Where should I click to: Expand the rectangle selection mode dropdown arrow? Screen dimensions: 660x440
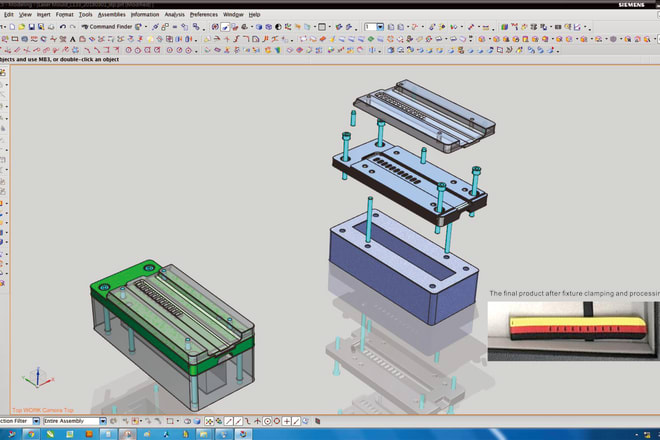(178, 421)
